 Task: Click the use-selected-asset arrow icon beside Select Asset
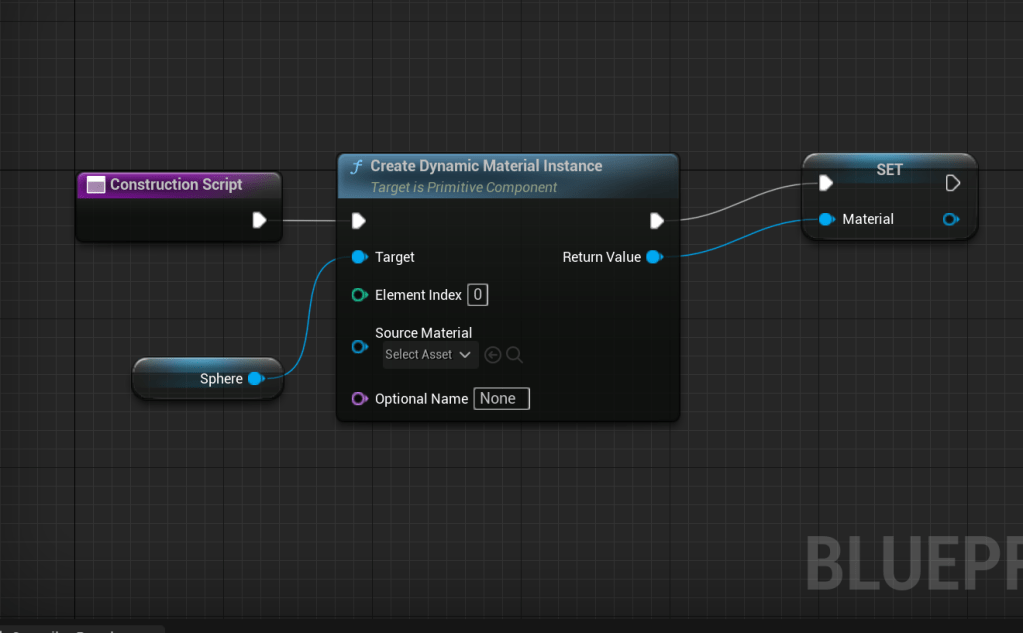coord(493,355)
